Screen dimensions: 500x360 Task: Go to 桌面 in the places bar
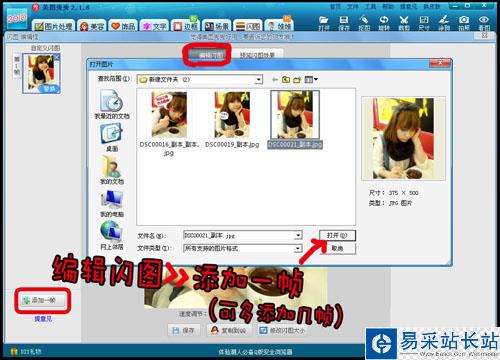click(112, 137)
